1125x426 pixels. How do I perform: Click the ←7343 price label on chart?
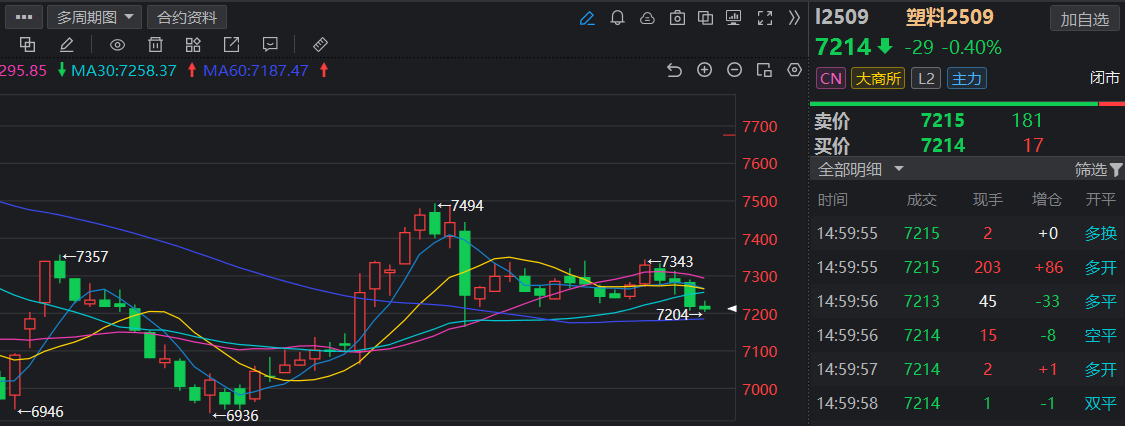pos(670,262)
